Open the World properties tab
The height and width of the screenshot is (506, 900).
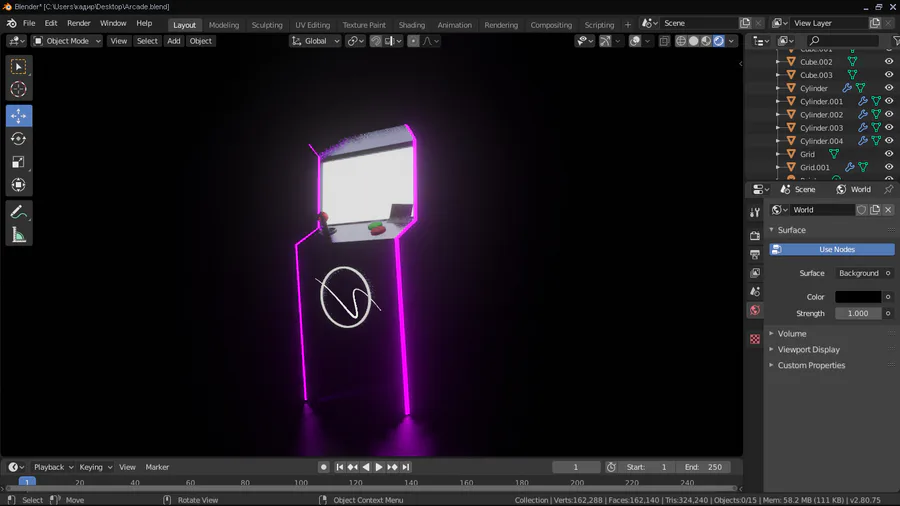(x=755, y=310)
